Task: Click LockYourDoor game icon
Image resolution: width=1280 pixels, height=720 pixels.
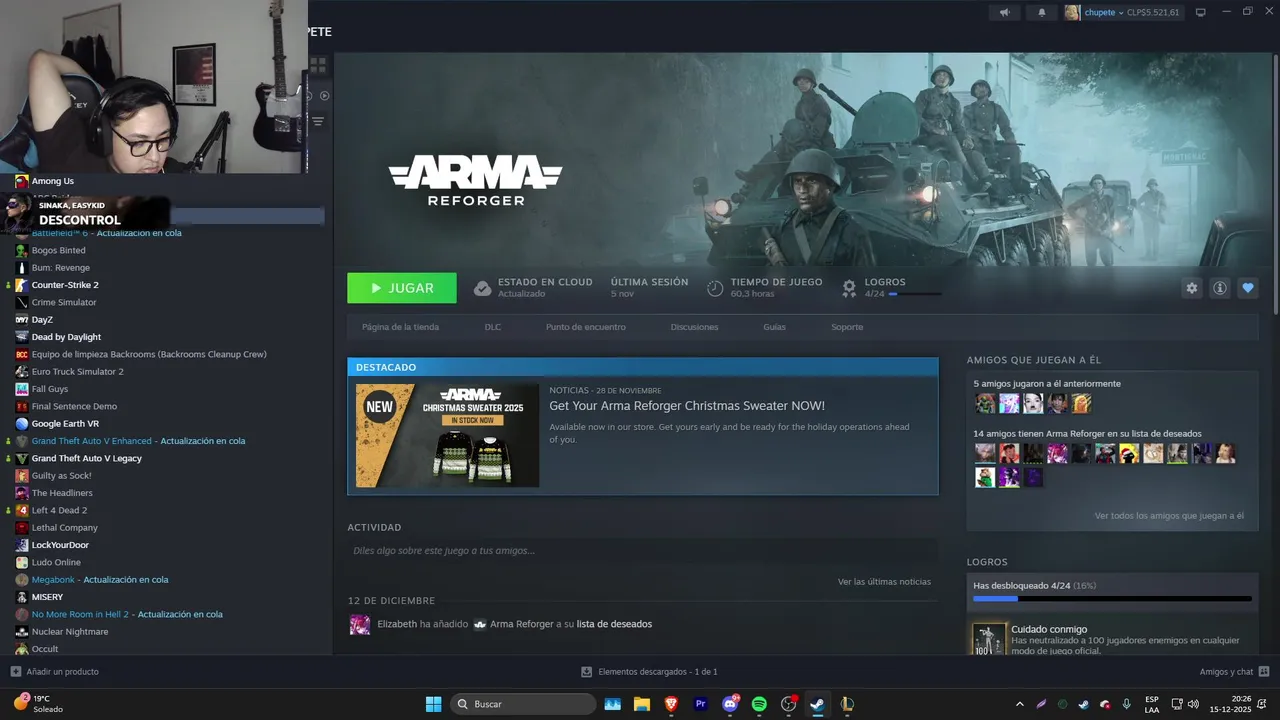Action: pyautogui.click(x=22, y=545)
